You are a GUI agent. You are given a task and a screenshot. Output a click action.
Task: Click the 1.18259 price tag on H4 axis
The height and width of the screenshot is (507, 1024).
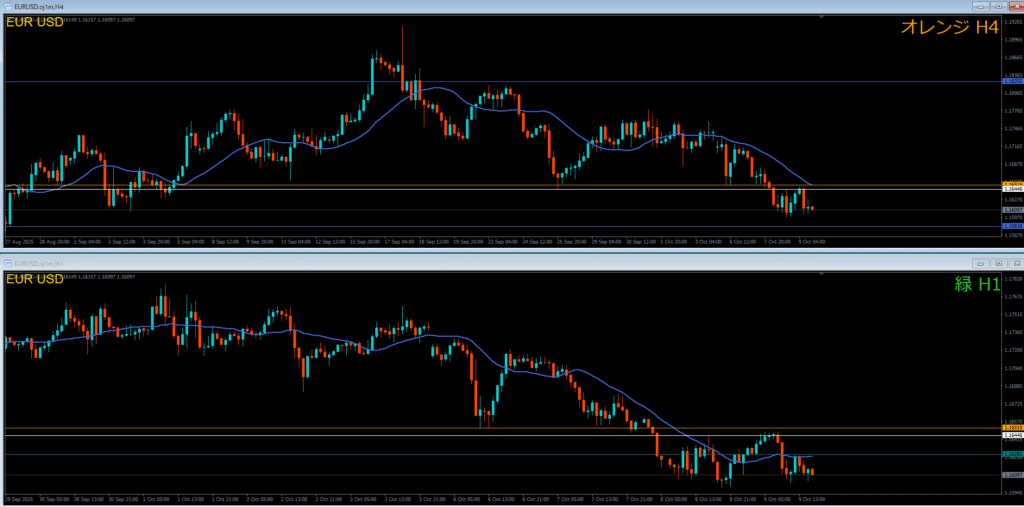(1011, 81)
